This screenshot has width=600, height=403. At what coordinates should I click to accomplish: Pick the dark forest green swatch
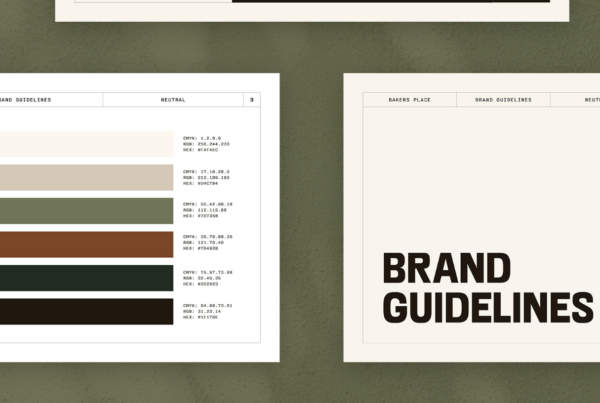pos(85,277)
